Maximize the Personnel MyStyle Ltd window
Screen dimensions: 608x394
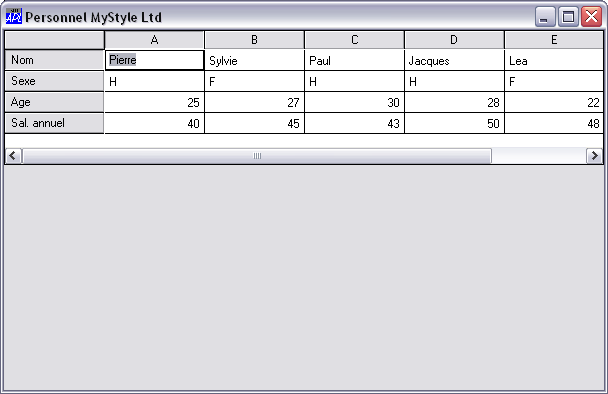tap(568, 17)
